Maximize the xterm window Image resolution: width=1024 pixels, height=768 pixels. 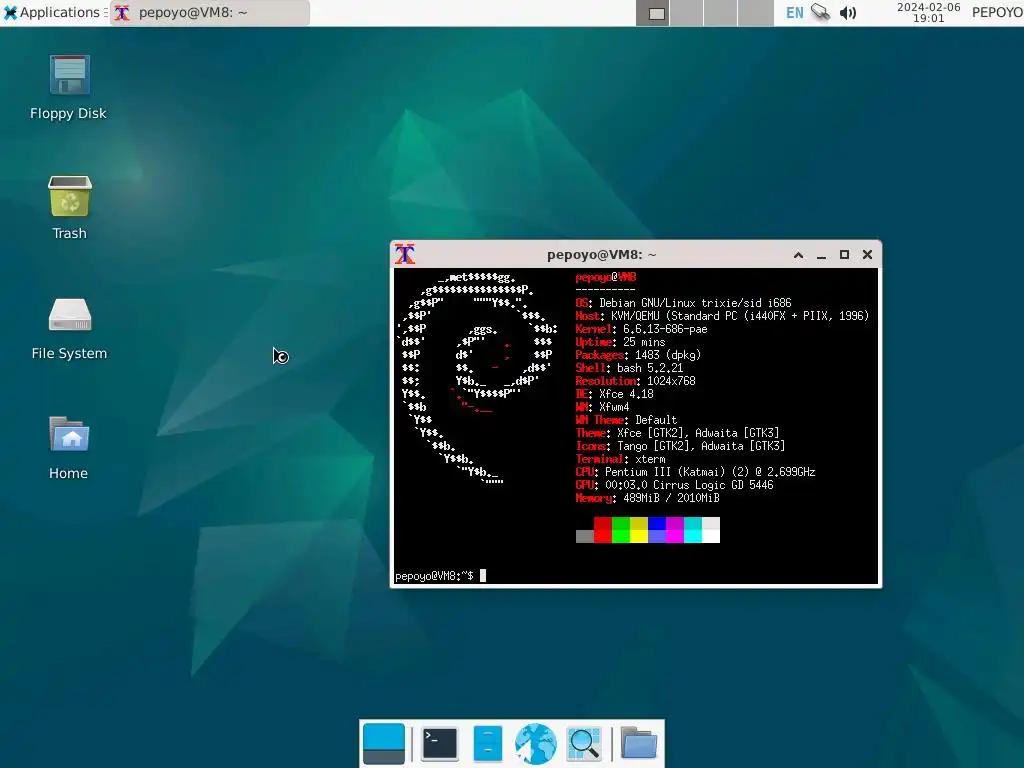(x=844, y=255)
